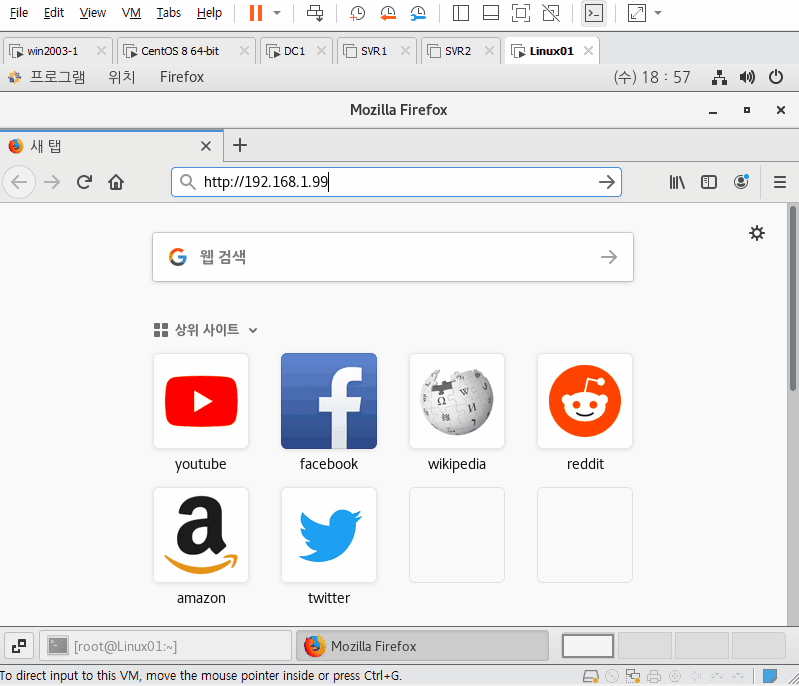This screenshot has width=799, height=686.
Task: Open the Help menu
Action: click(x=209, y=13)
